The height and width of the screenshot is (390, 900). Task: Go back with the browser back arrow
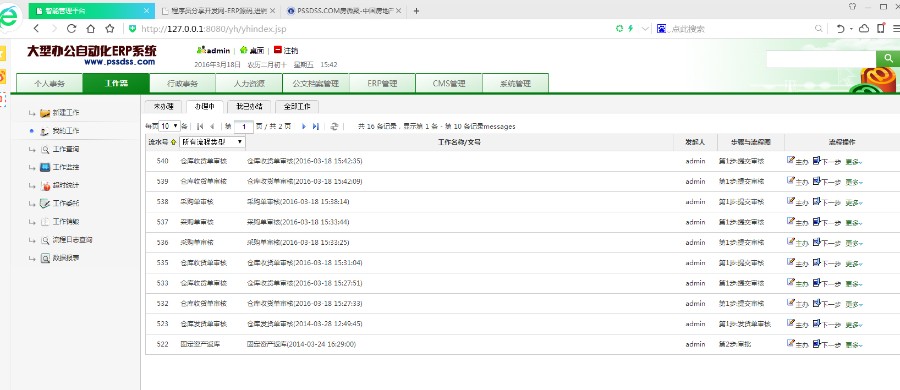(36, 29)
